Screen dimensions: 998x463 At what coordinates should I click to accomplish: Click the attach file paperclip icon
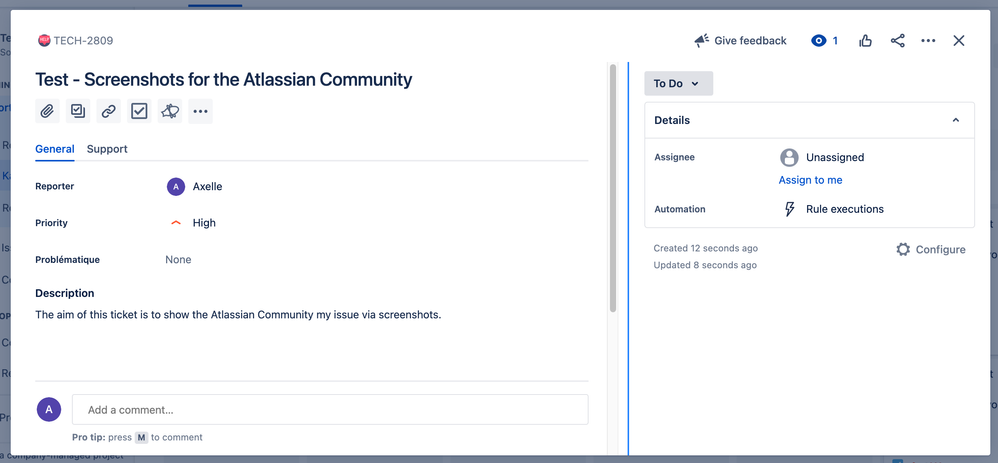(47, 111)
